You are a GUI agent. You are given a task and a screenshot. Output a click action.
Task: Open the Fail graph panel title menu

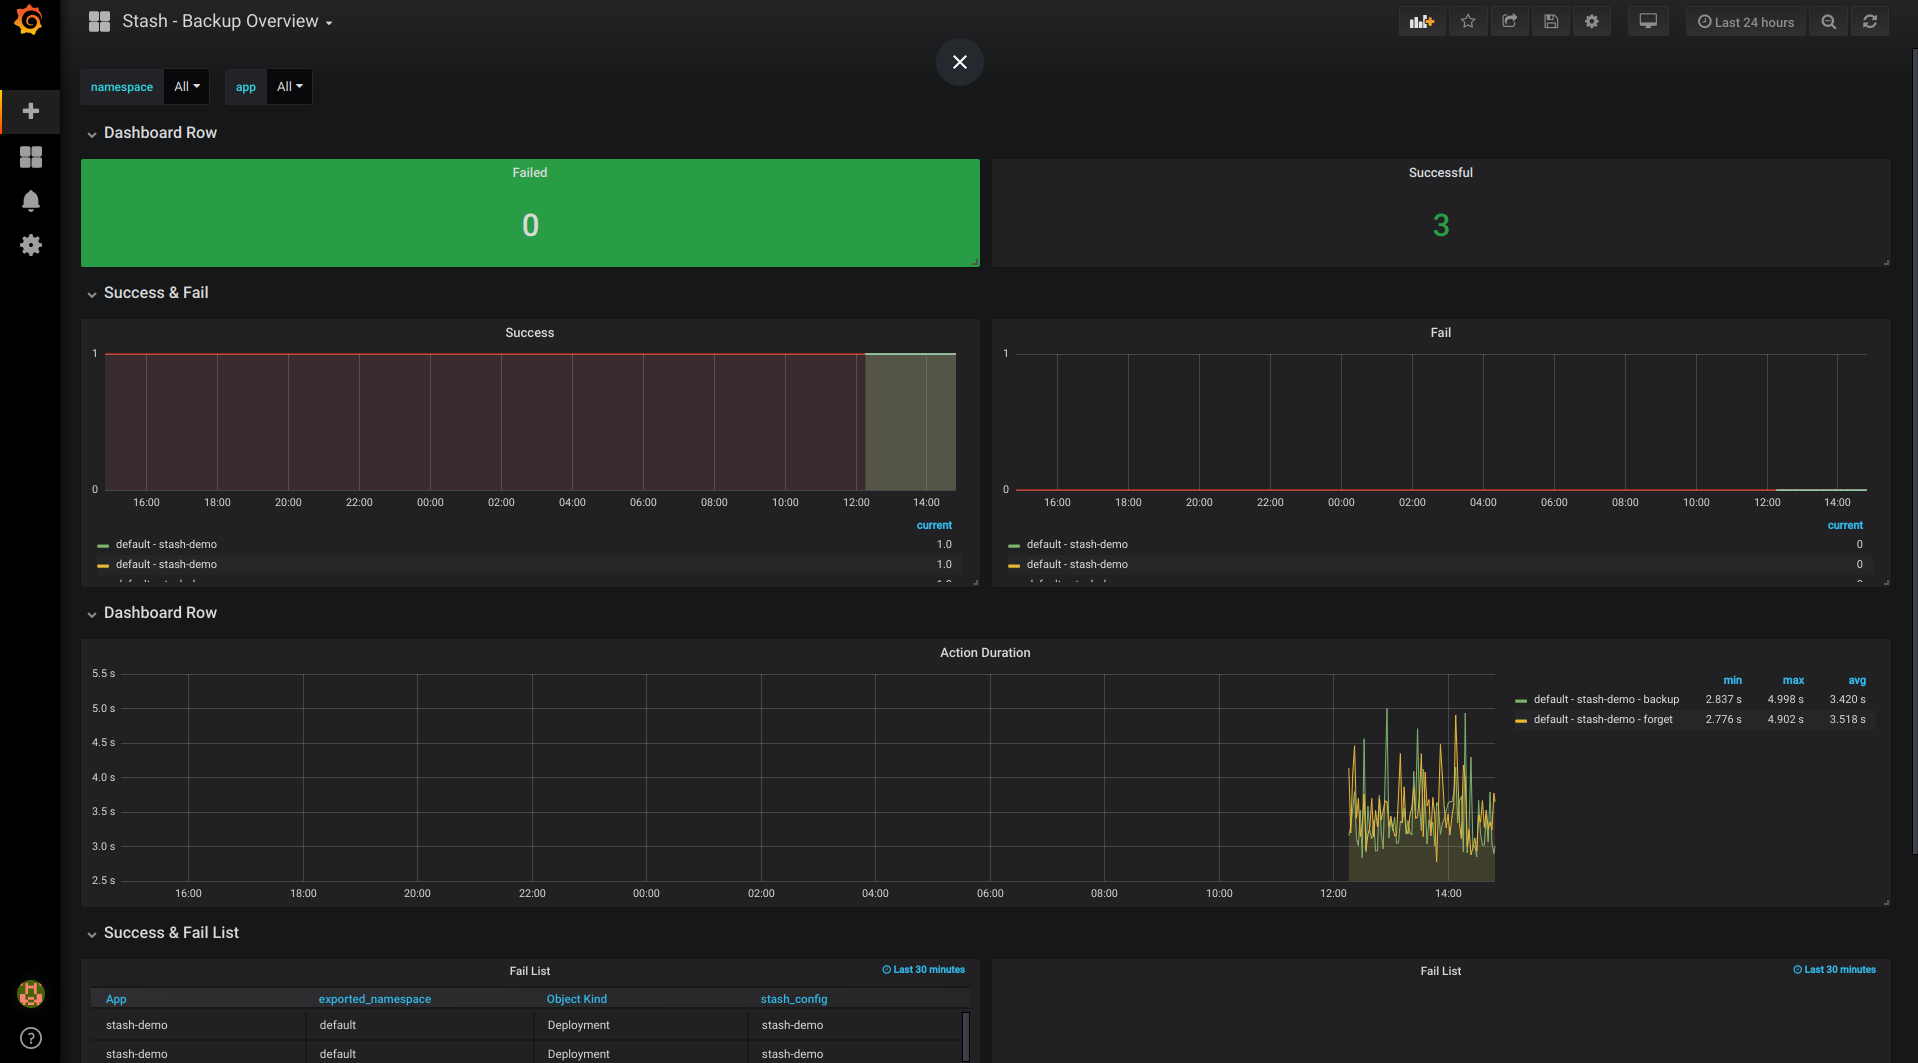(1440, 333)
